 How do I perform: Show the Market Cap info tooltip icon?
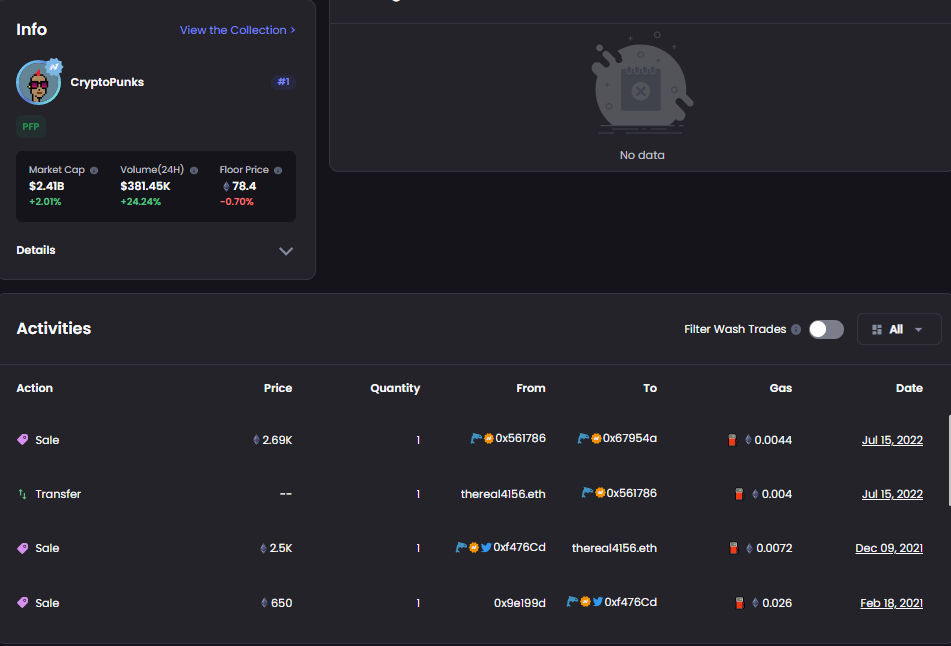click(94, 170)
